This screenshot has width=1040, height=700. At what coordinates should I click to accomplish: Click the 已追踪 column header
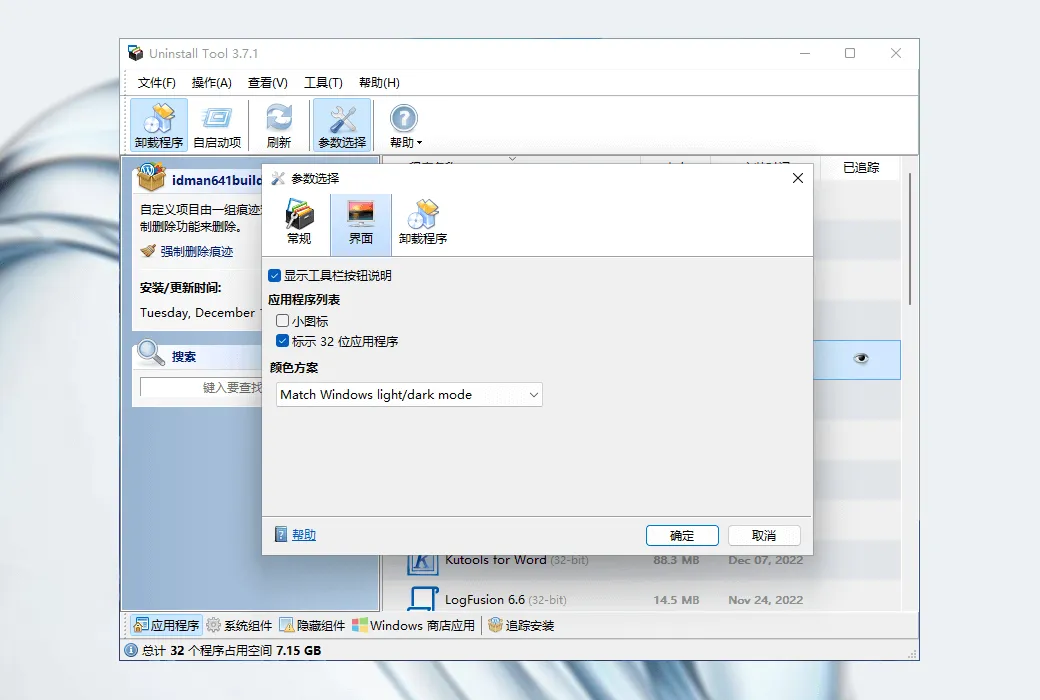click(x=861, y=168)
